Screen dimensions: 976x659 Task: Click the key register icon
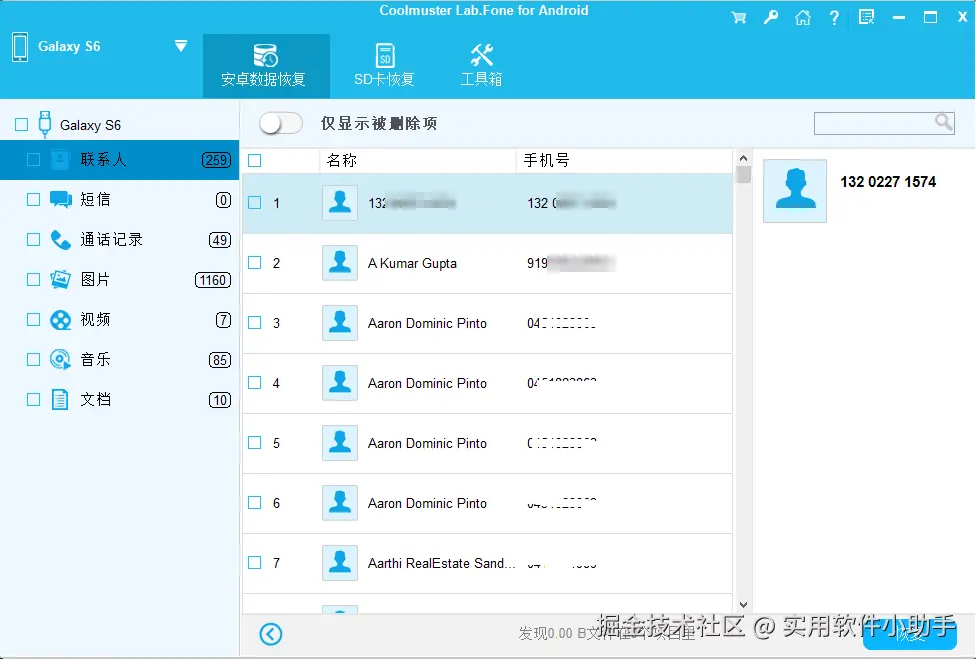pyautogui.click(x=771, y=17)
